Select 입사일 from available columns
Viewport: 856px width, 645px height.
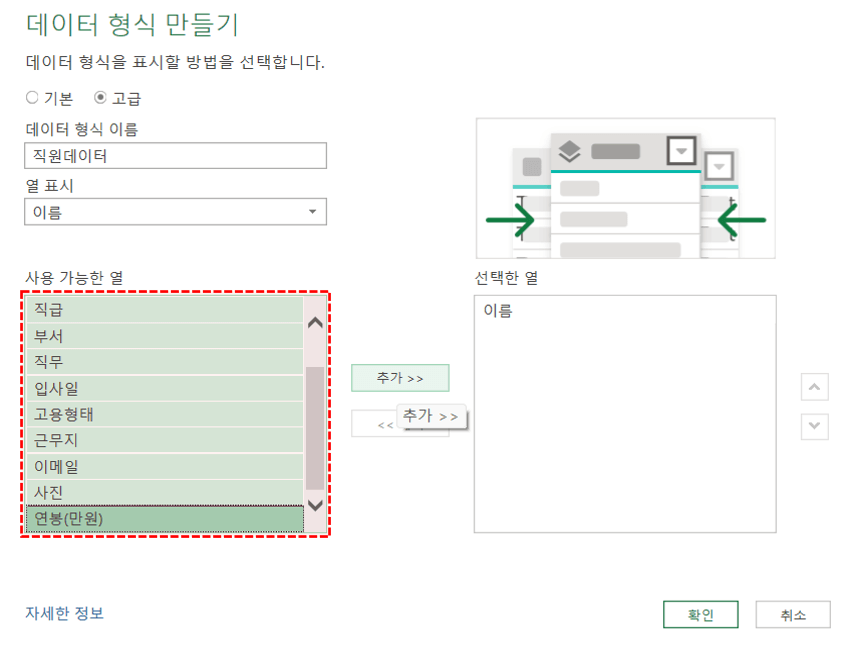tap(150, 388)
